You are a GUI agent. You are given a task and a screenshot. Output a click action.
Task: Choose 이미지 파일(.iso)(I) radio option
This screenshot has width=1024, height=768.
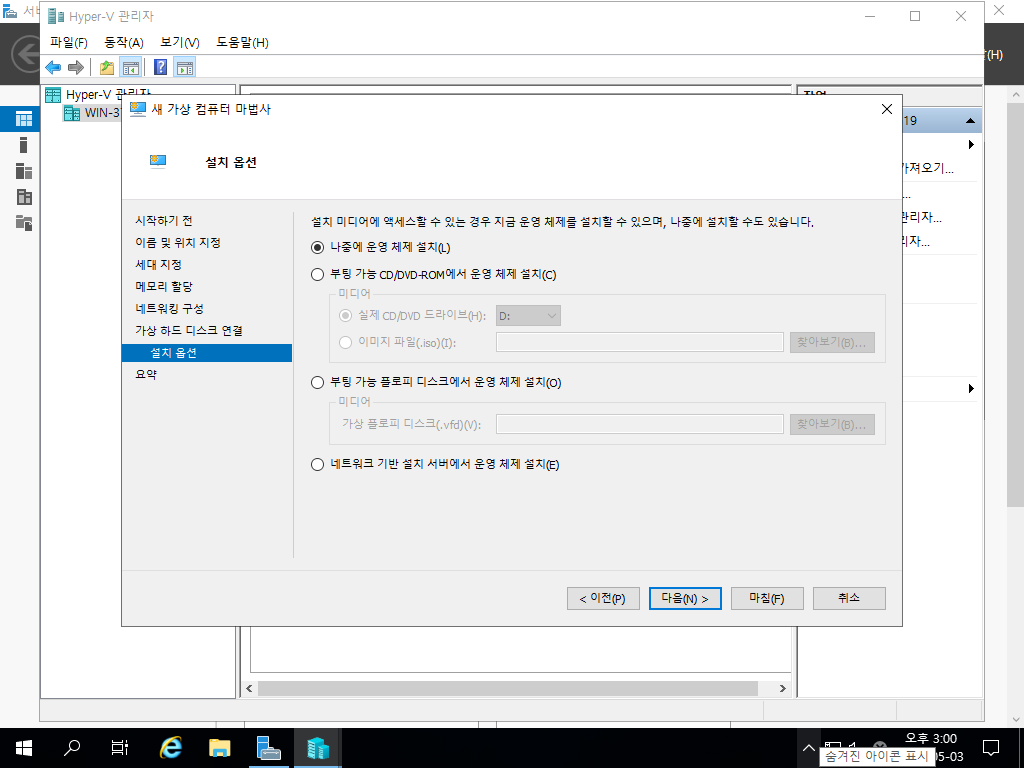(345, 342)
